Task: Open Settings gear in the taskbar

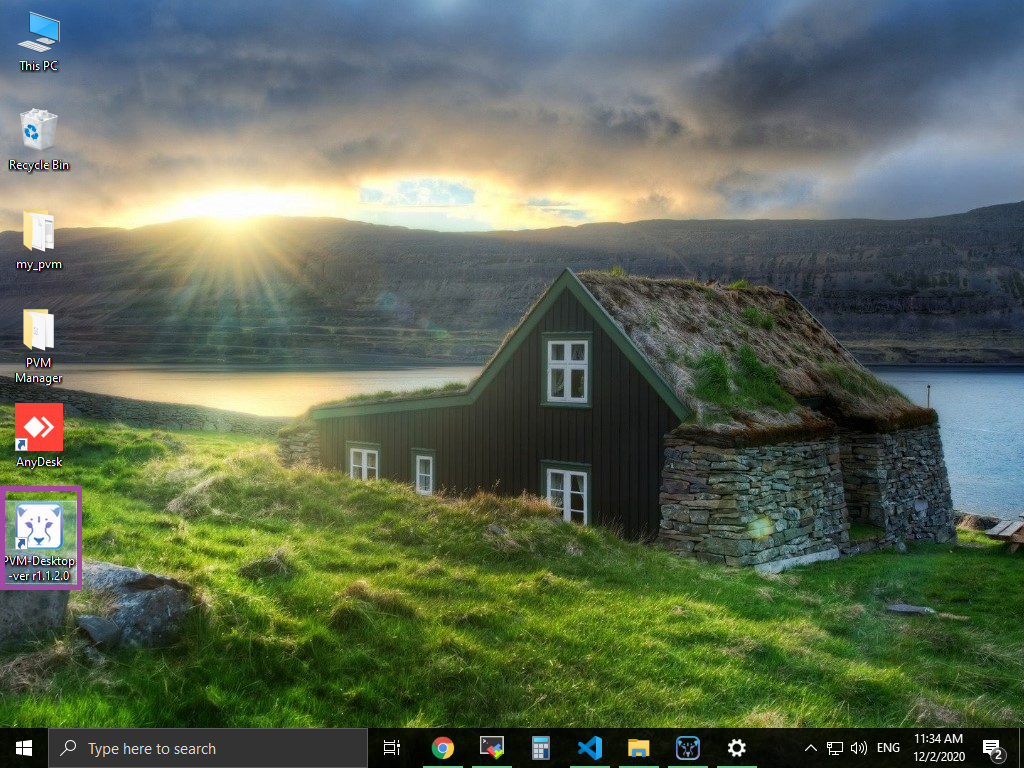Action: tap(737, 748)
